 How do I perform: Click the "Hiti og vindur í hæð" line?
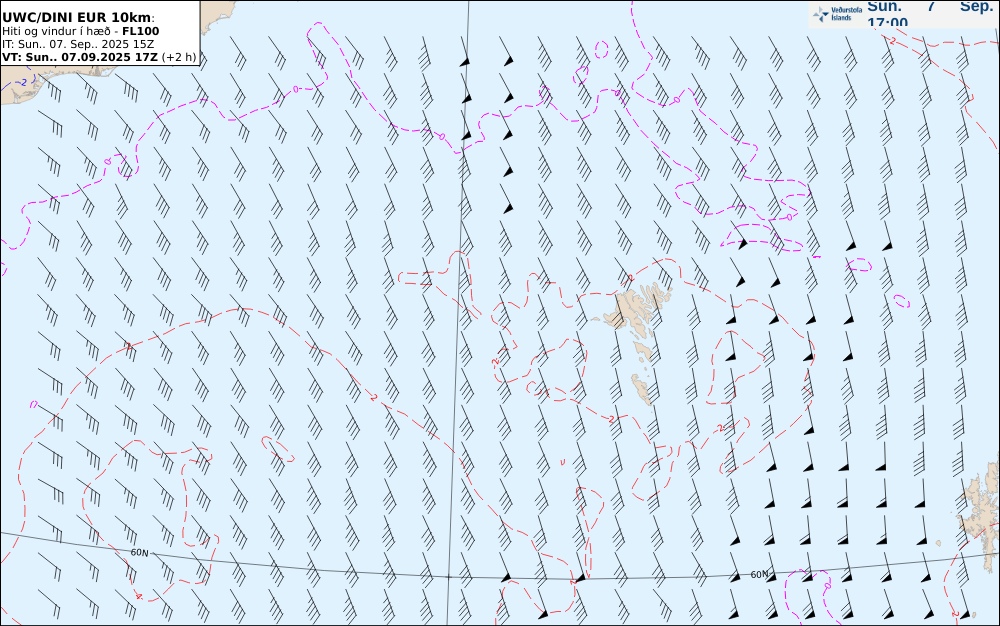[x=56, y=31]
